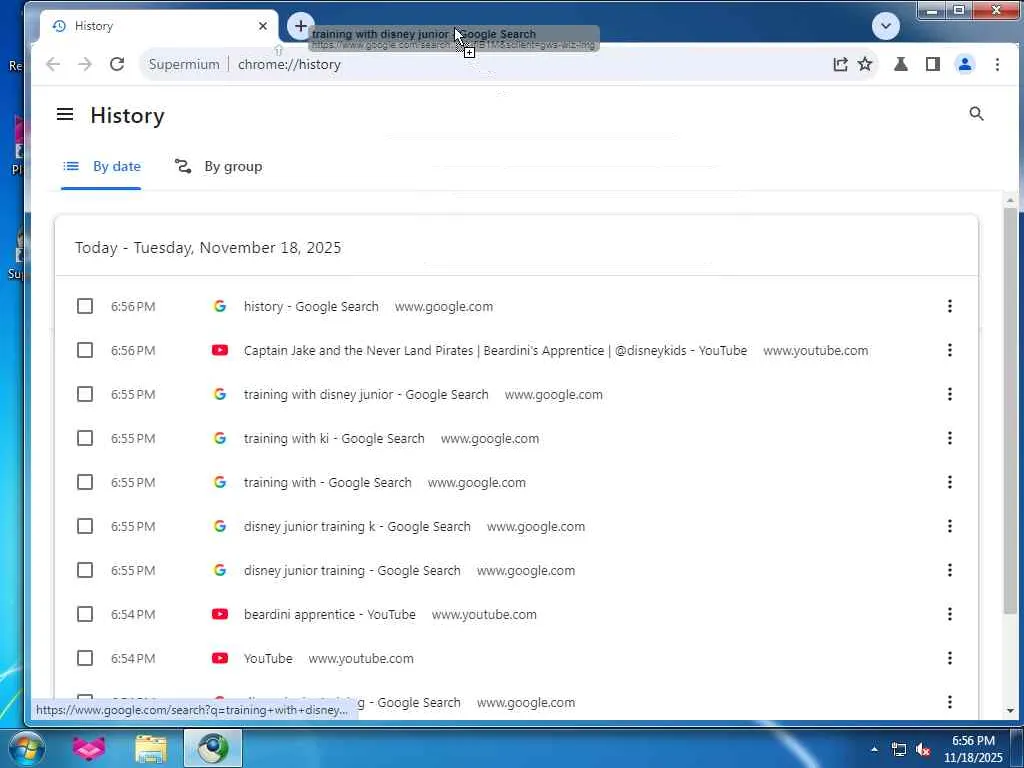
Task: Click the YouTube favicon of beardini apprentice entry
Action: pos(219,614)
